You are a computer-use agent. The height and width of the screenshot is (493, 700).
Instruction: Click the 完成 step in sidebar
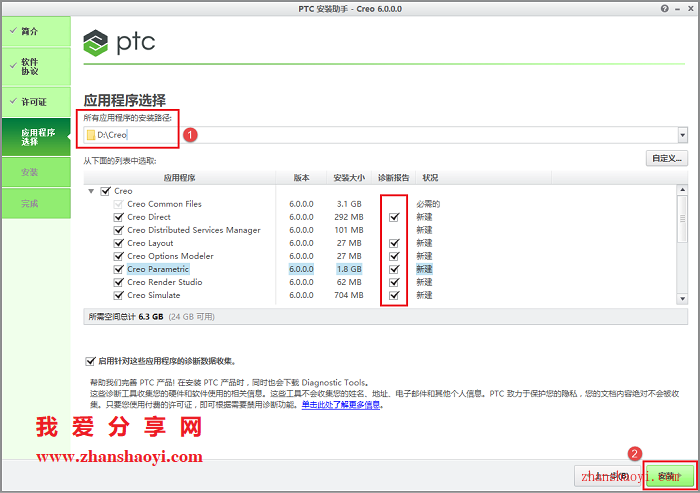(36, 203)
